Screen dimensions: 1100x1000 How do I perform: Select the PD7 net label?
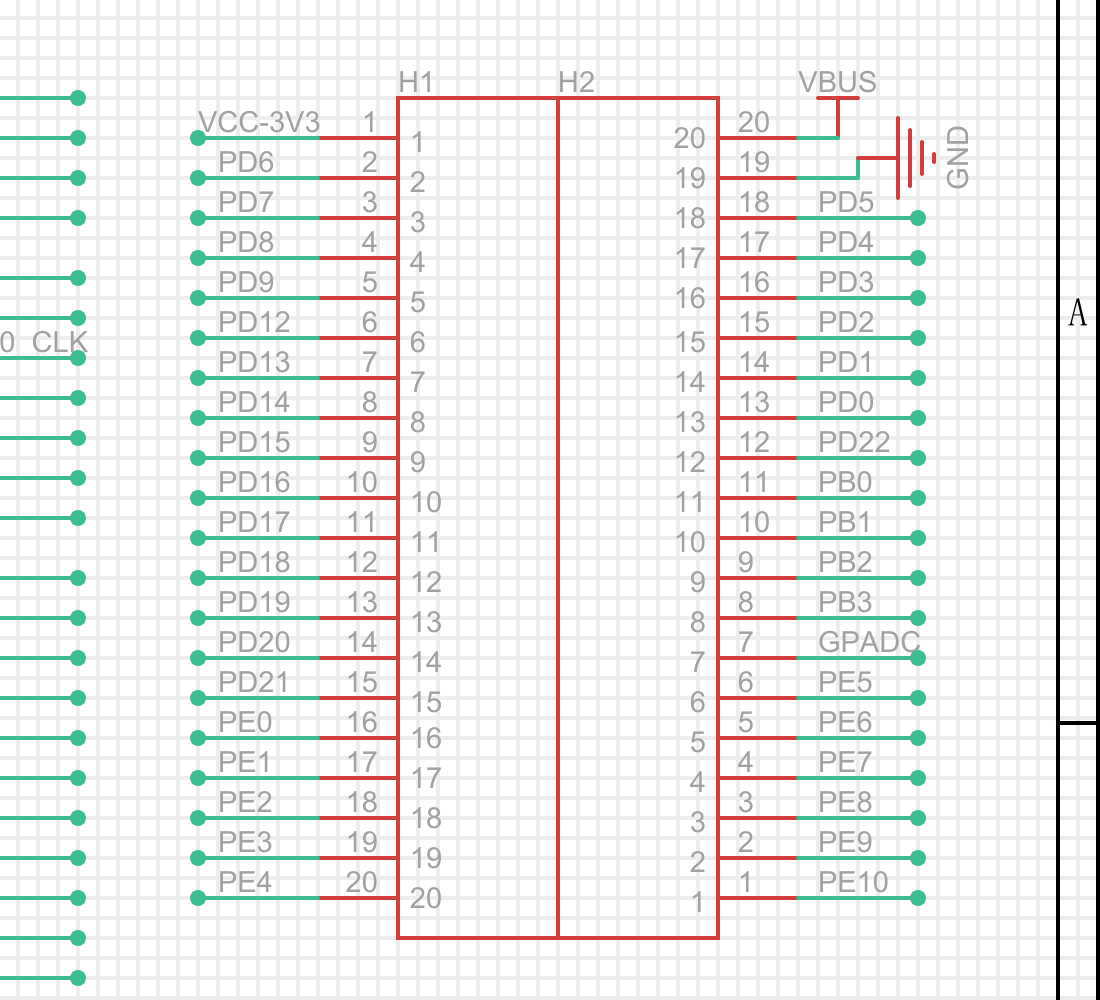click(x=246, y=202)
